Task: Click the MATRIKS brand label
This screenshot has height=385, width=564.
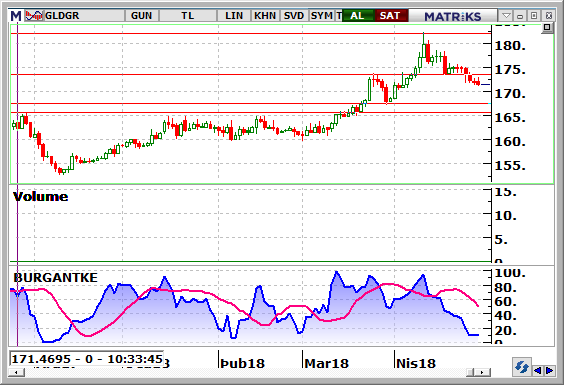Action: pyautogui.click(x=452, y=17)
